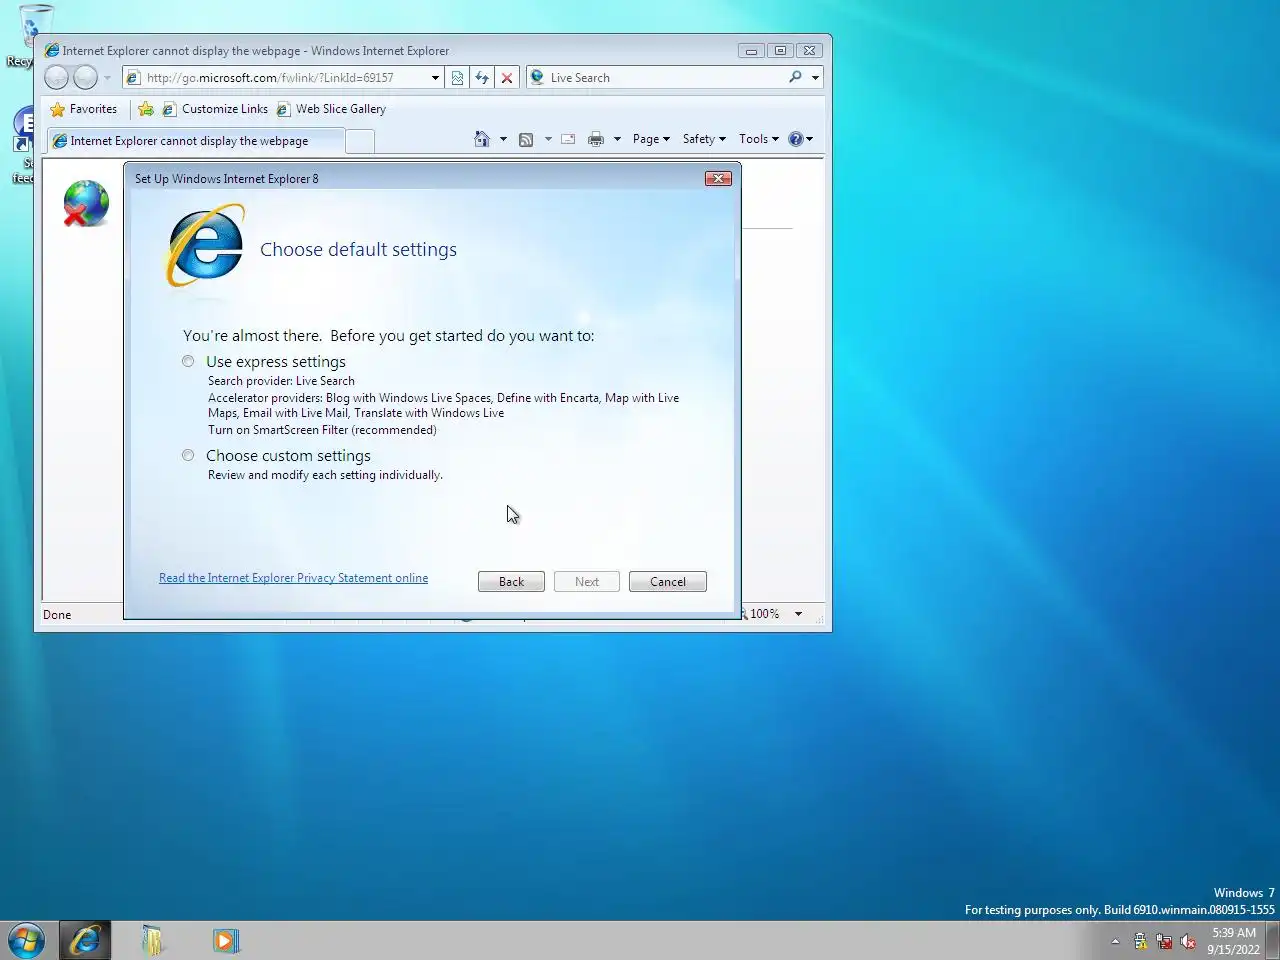1280x960 pixels.
Task: Click the Print icon
Action: 596,139
